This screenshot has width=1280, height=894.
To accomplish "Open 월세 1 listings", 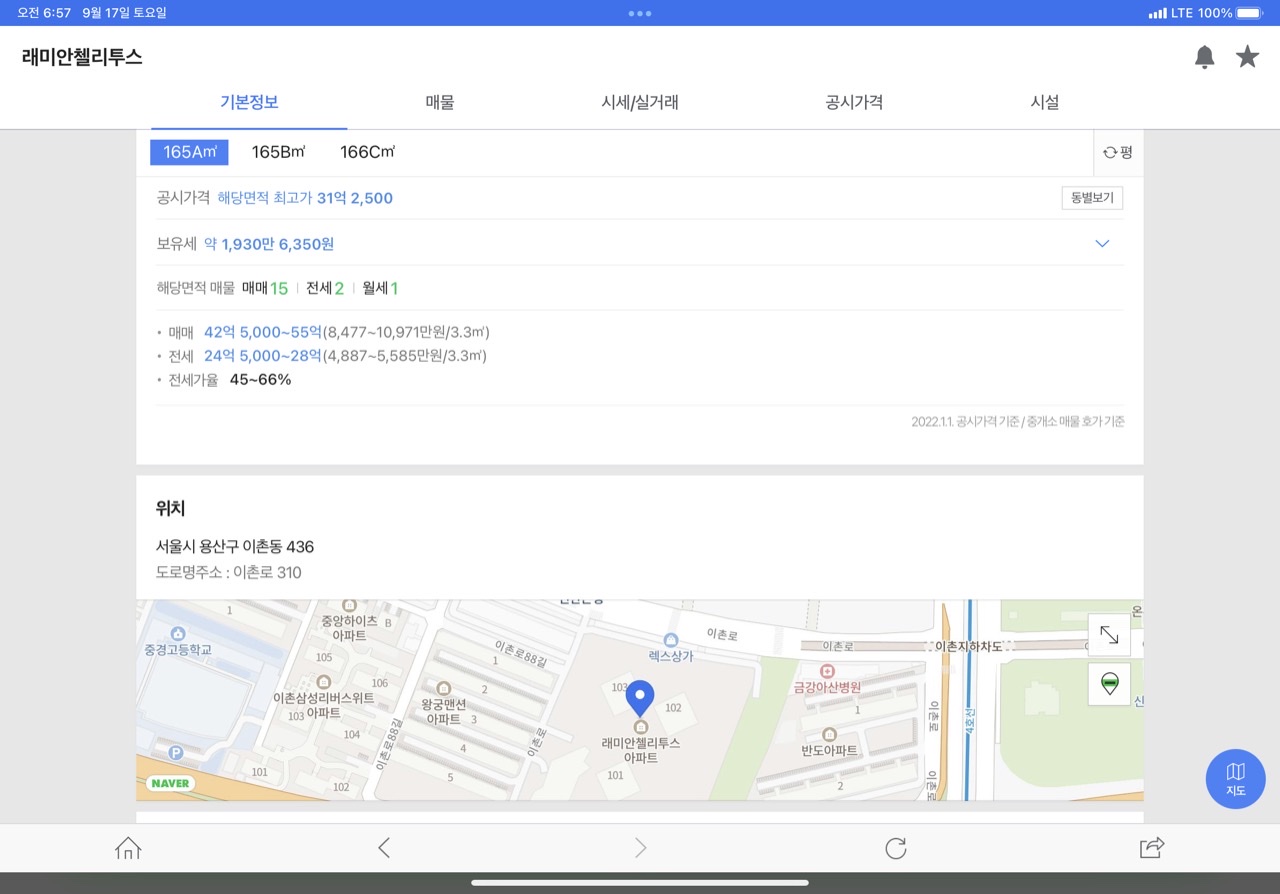I will [380, 288].
